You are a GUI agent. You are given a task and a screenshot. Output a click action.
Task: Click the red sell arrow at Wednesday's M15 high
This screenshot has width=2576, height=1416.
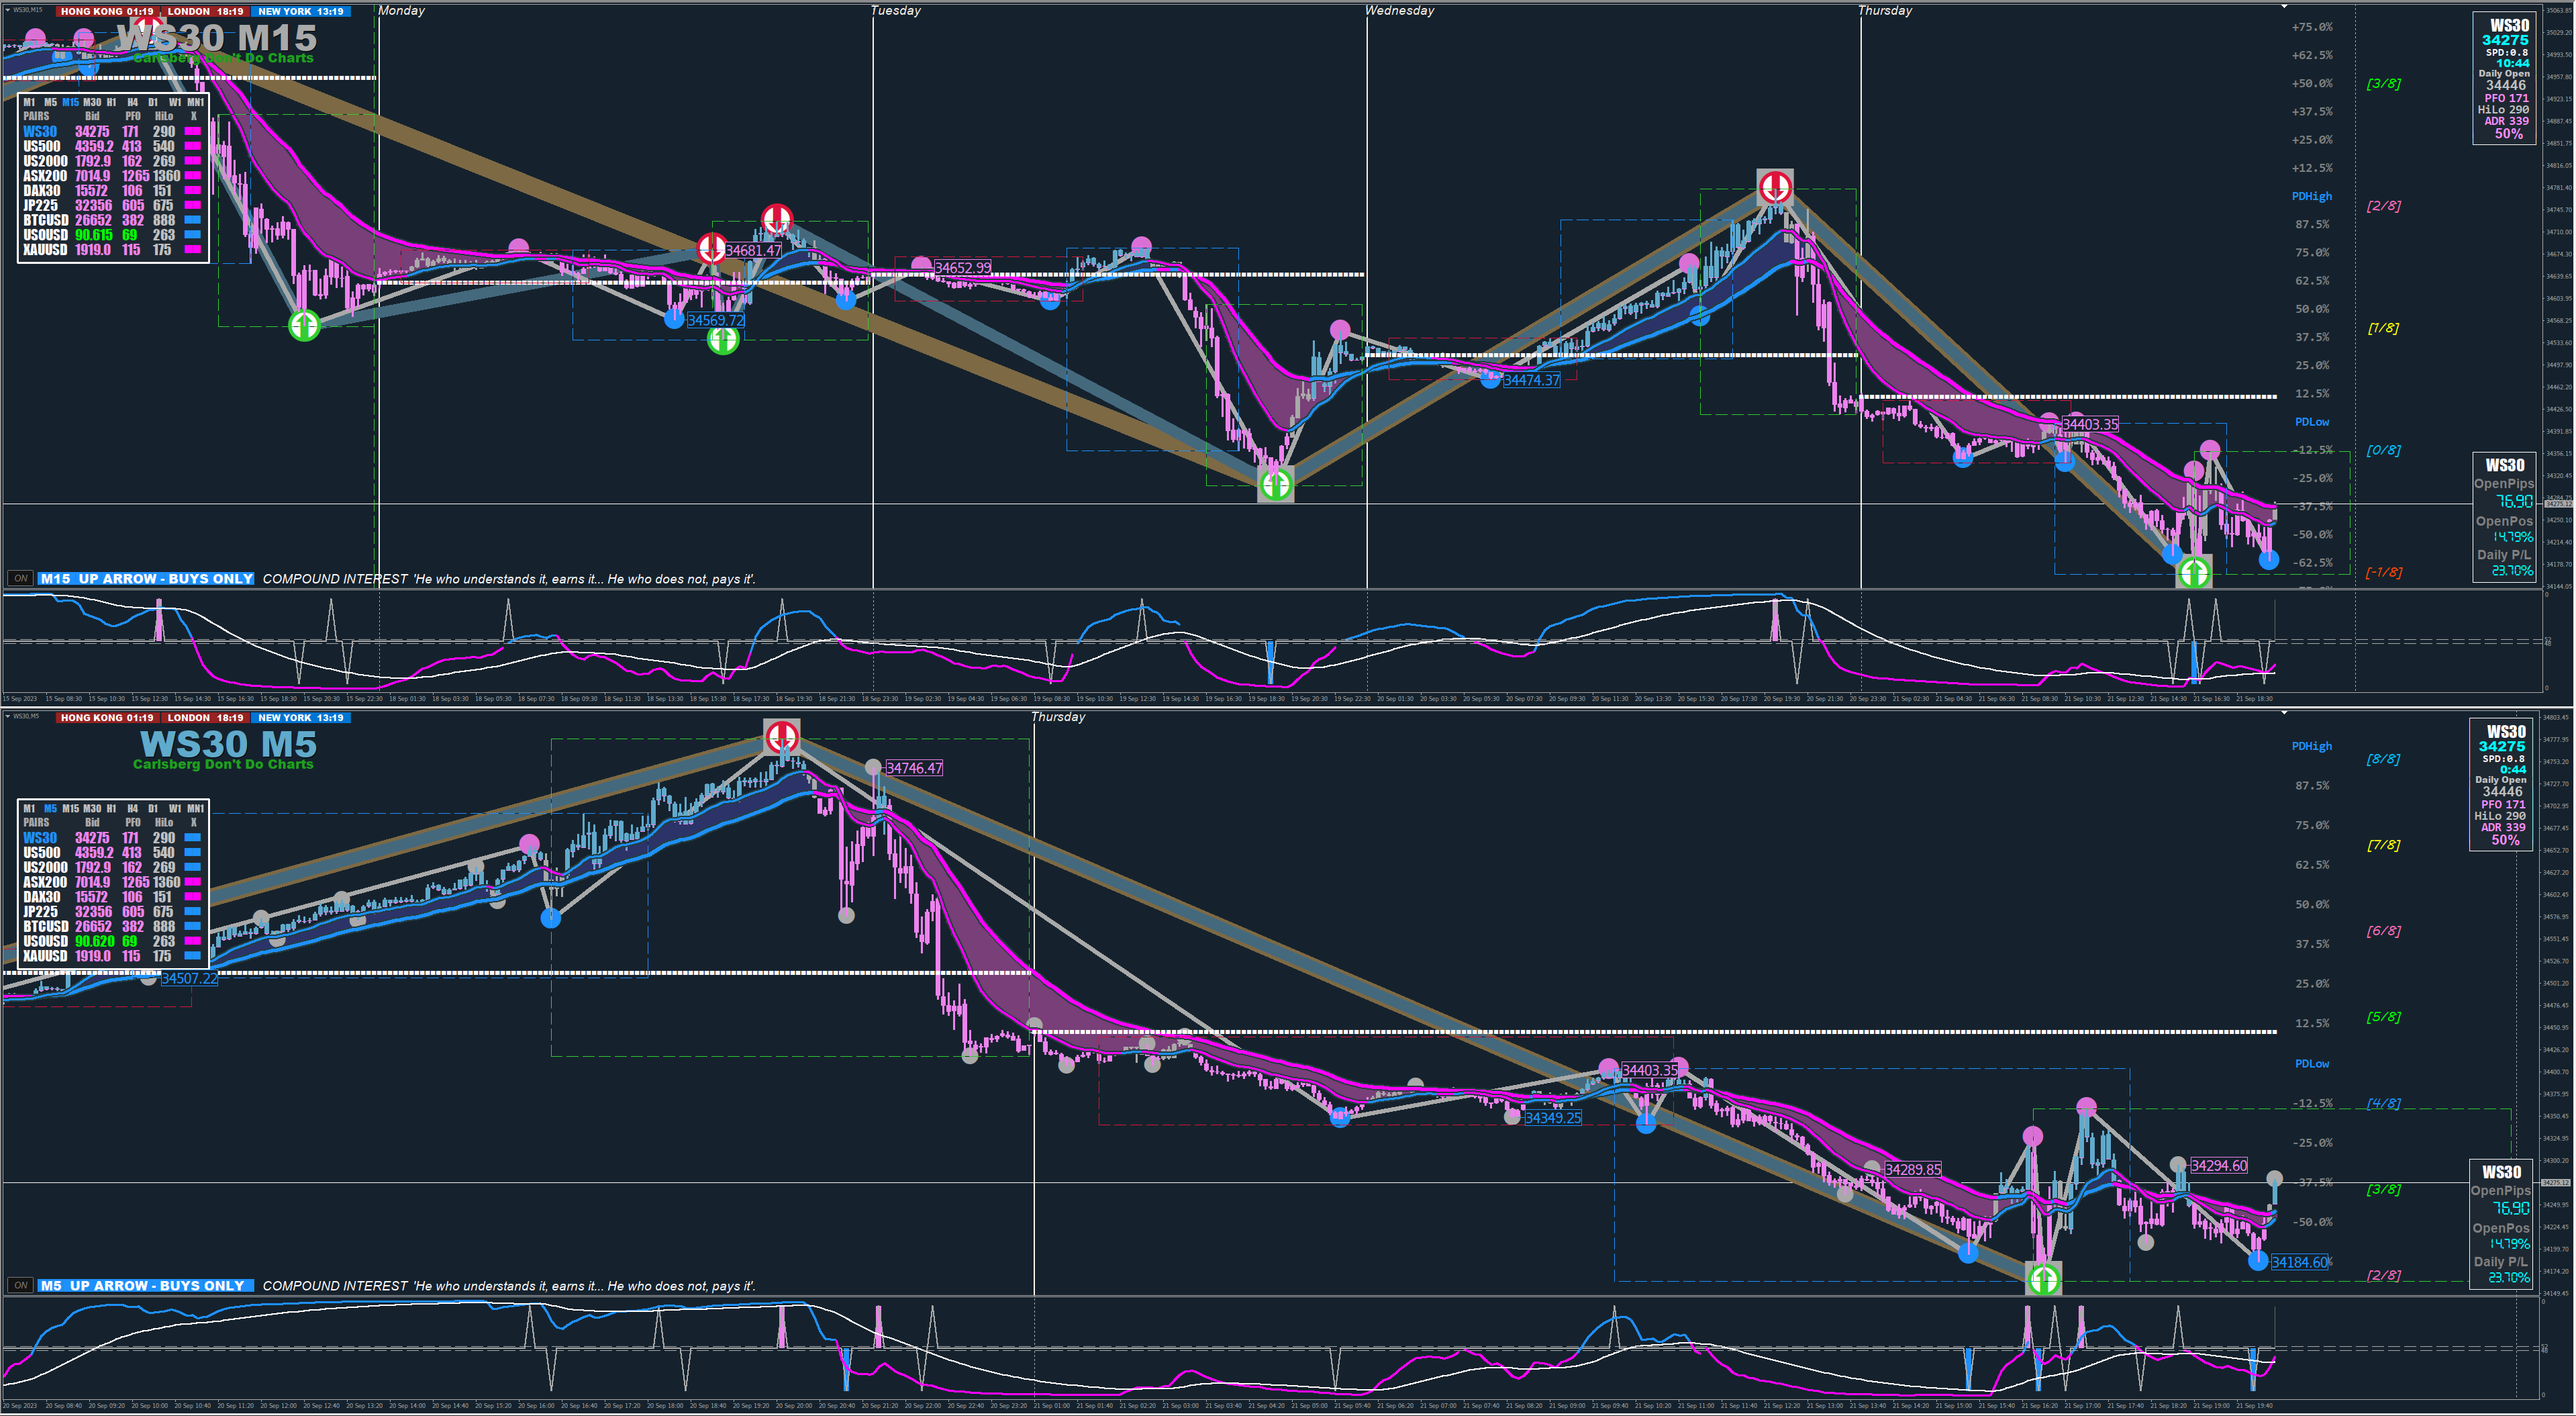[x=1775, y=186]
